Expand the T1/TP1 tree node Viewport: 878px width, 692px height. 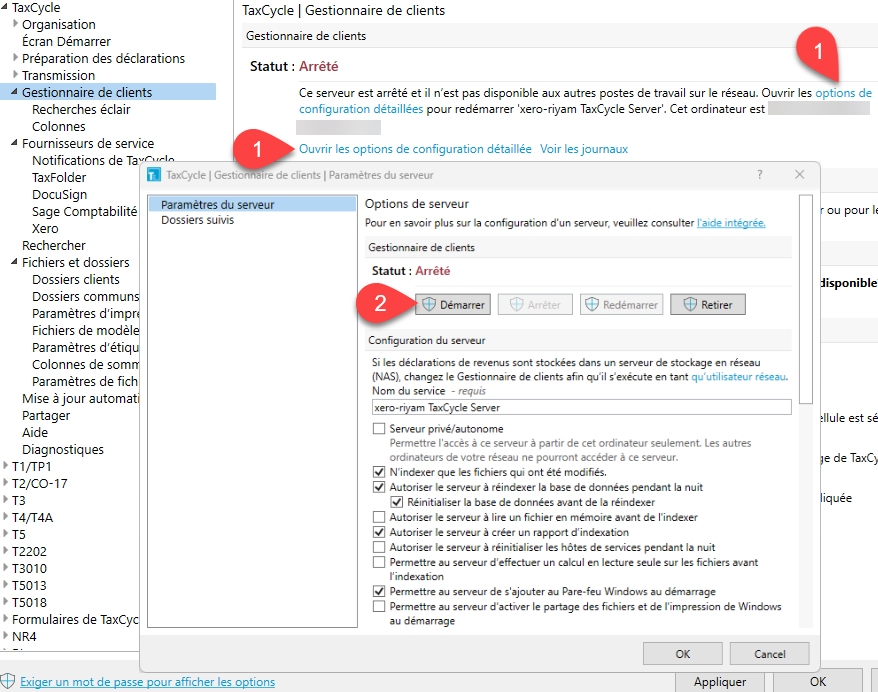tap(5, 466)
